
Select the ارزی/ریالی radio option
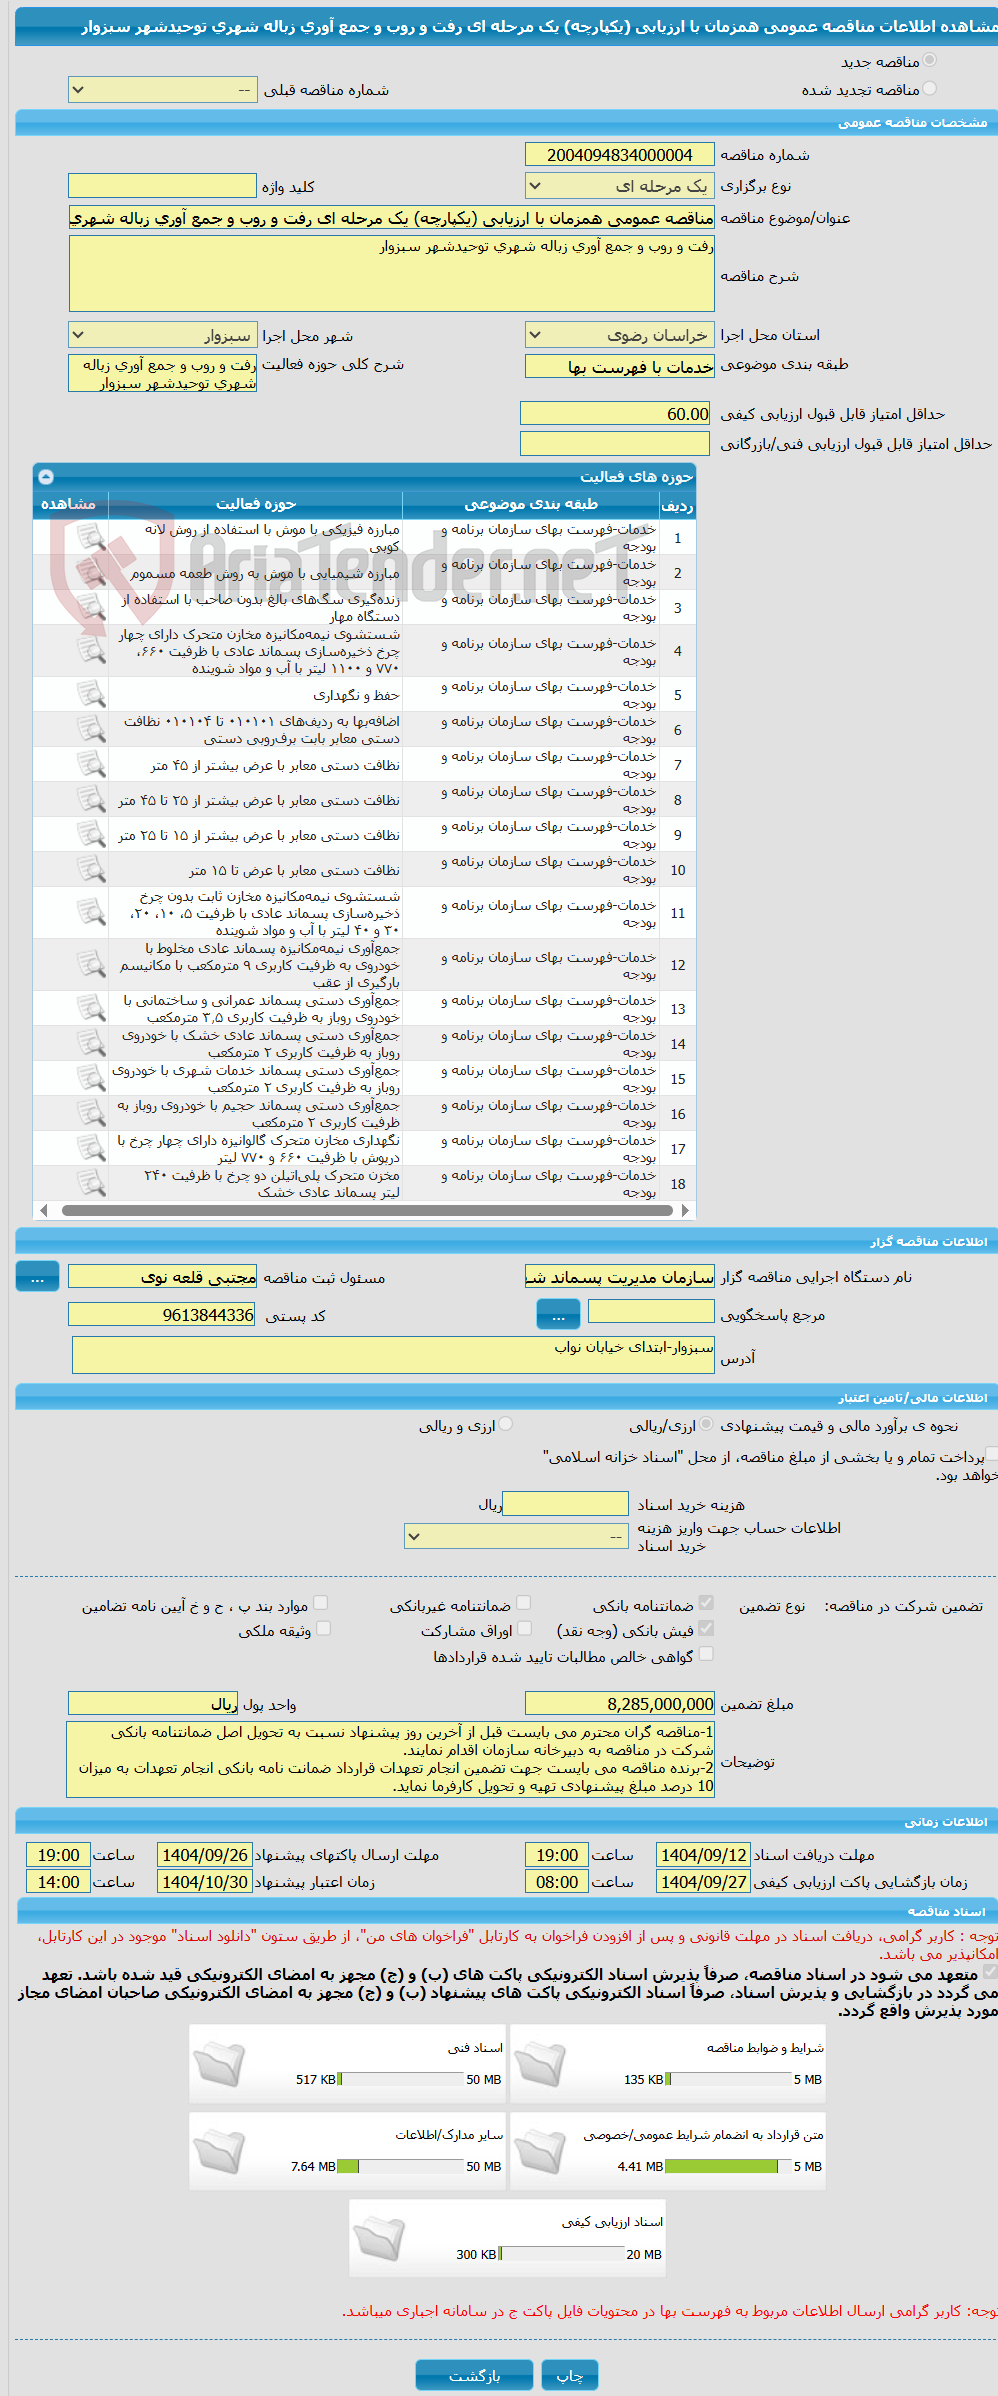(706, 1424)
